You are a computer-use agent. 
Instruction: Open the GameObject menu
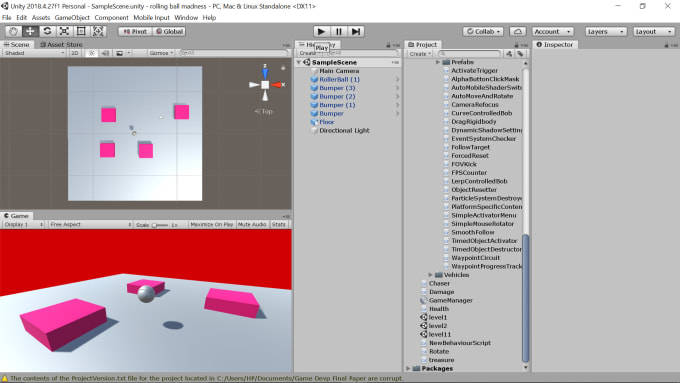[x=72, y=18]
